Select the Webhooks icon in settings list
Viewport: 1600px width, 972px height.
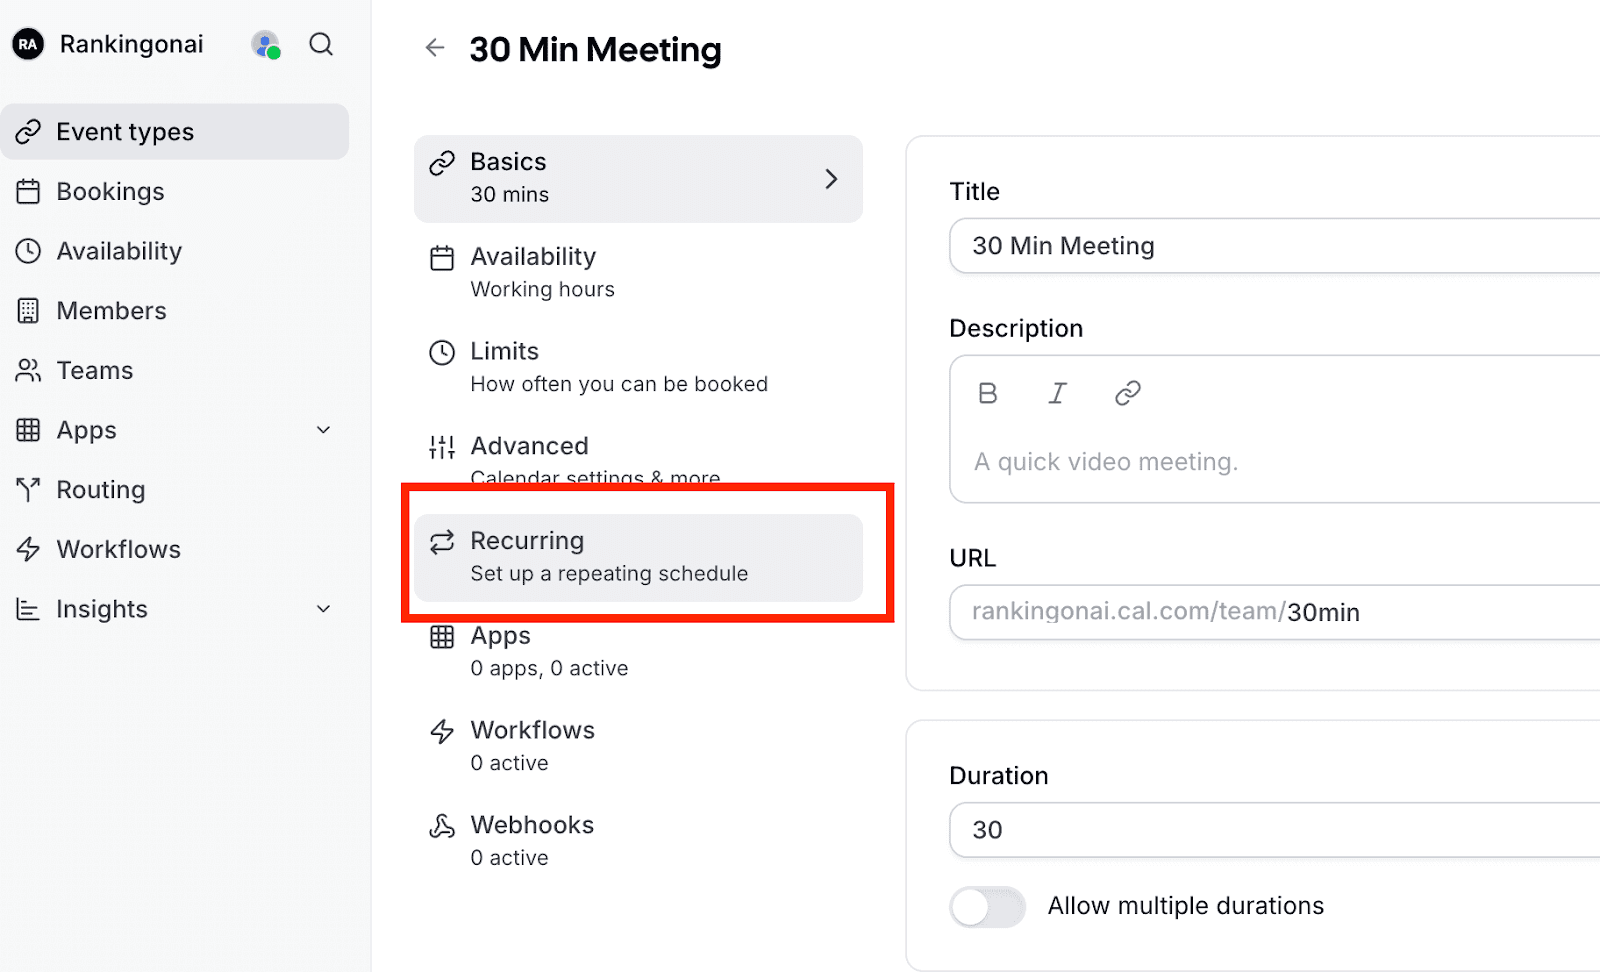click(x=441, y=826)
